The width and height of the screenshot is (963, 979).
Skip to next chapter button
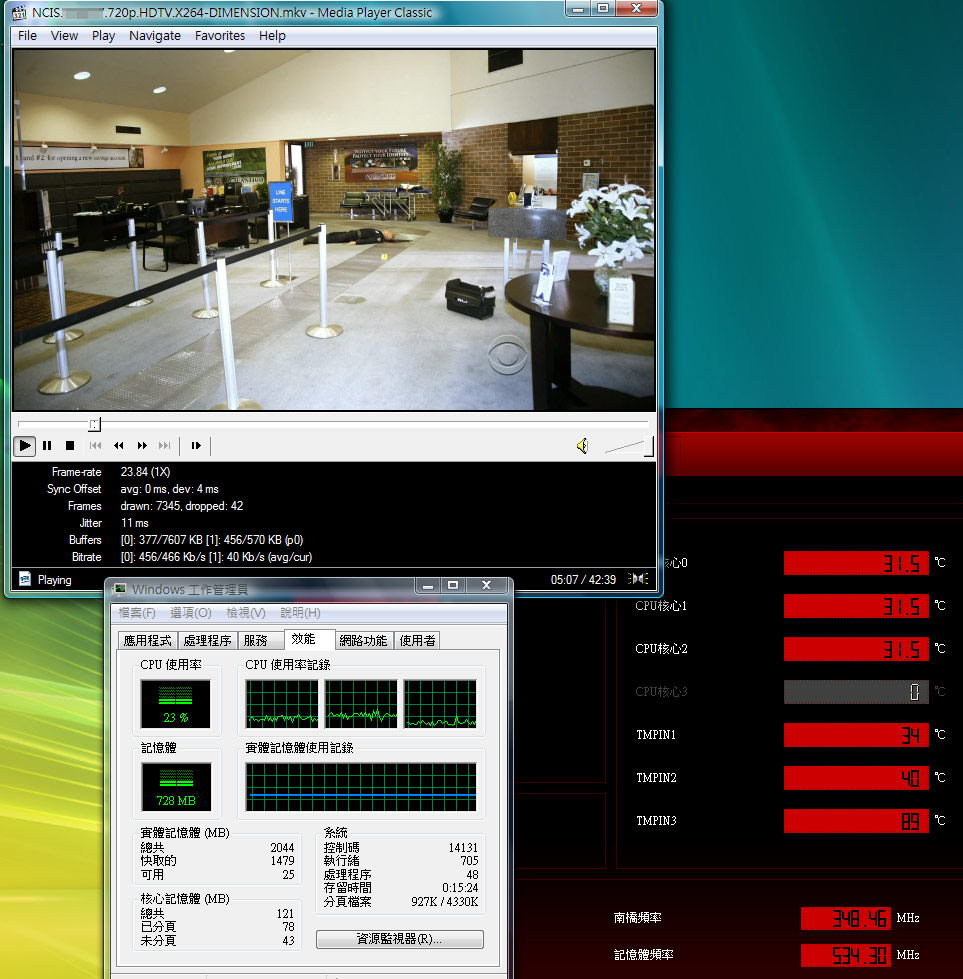[165, 446]
